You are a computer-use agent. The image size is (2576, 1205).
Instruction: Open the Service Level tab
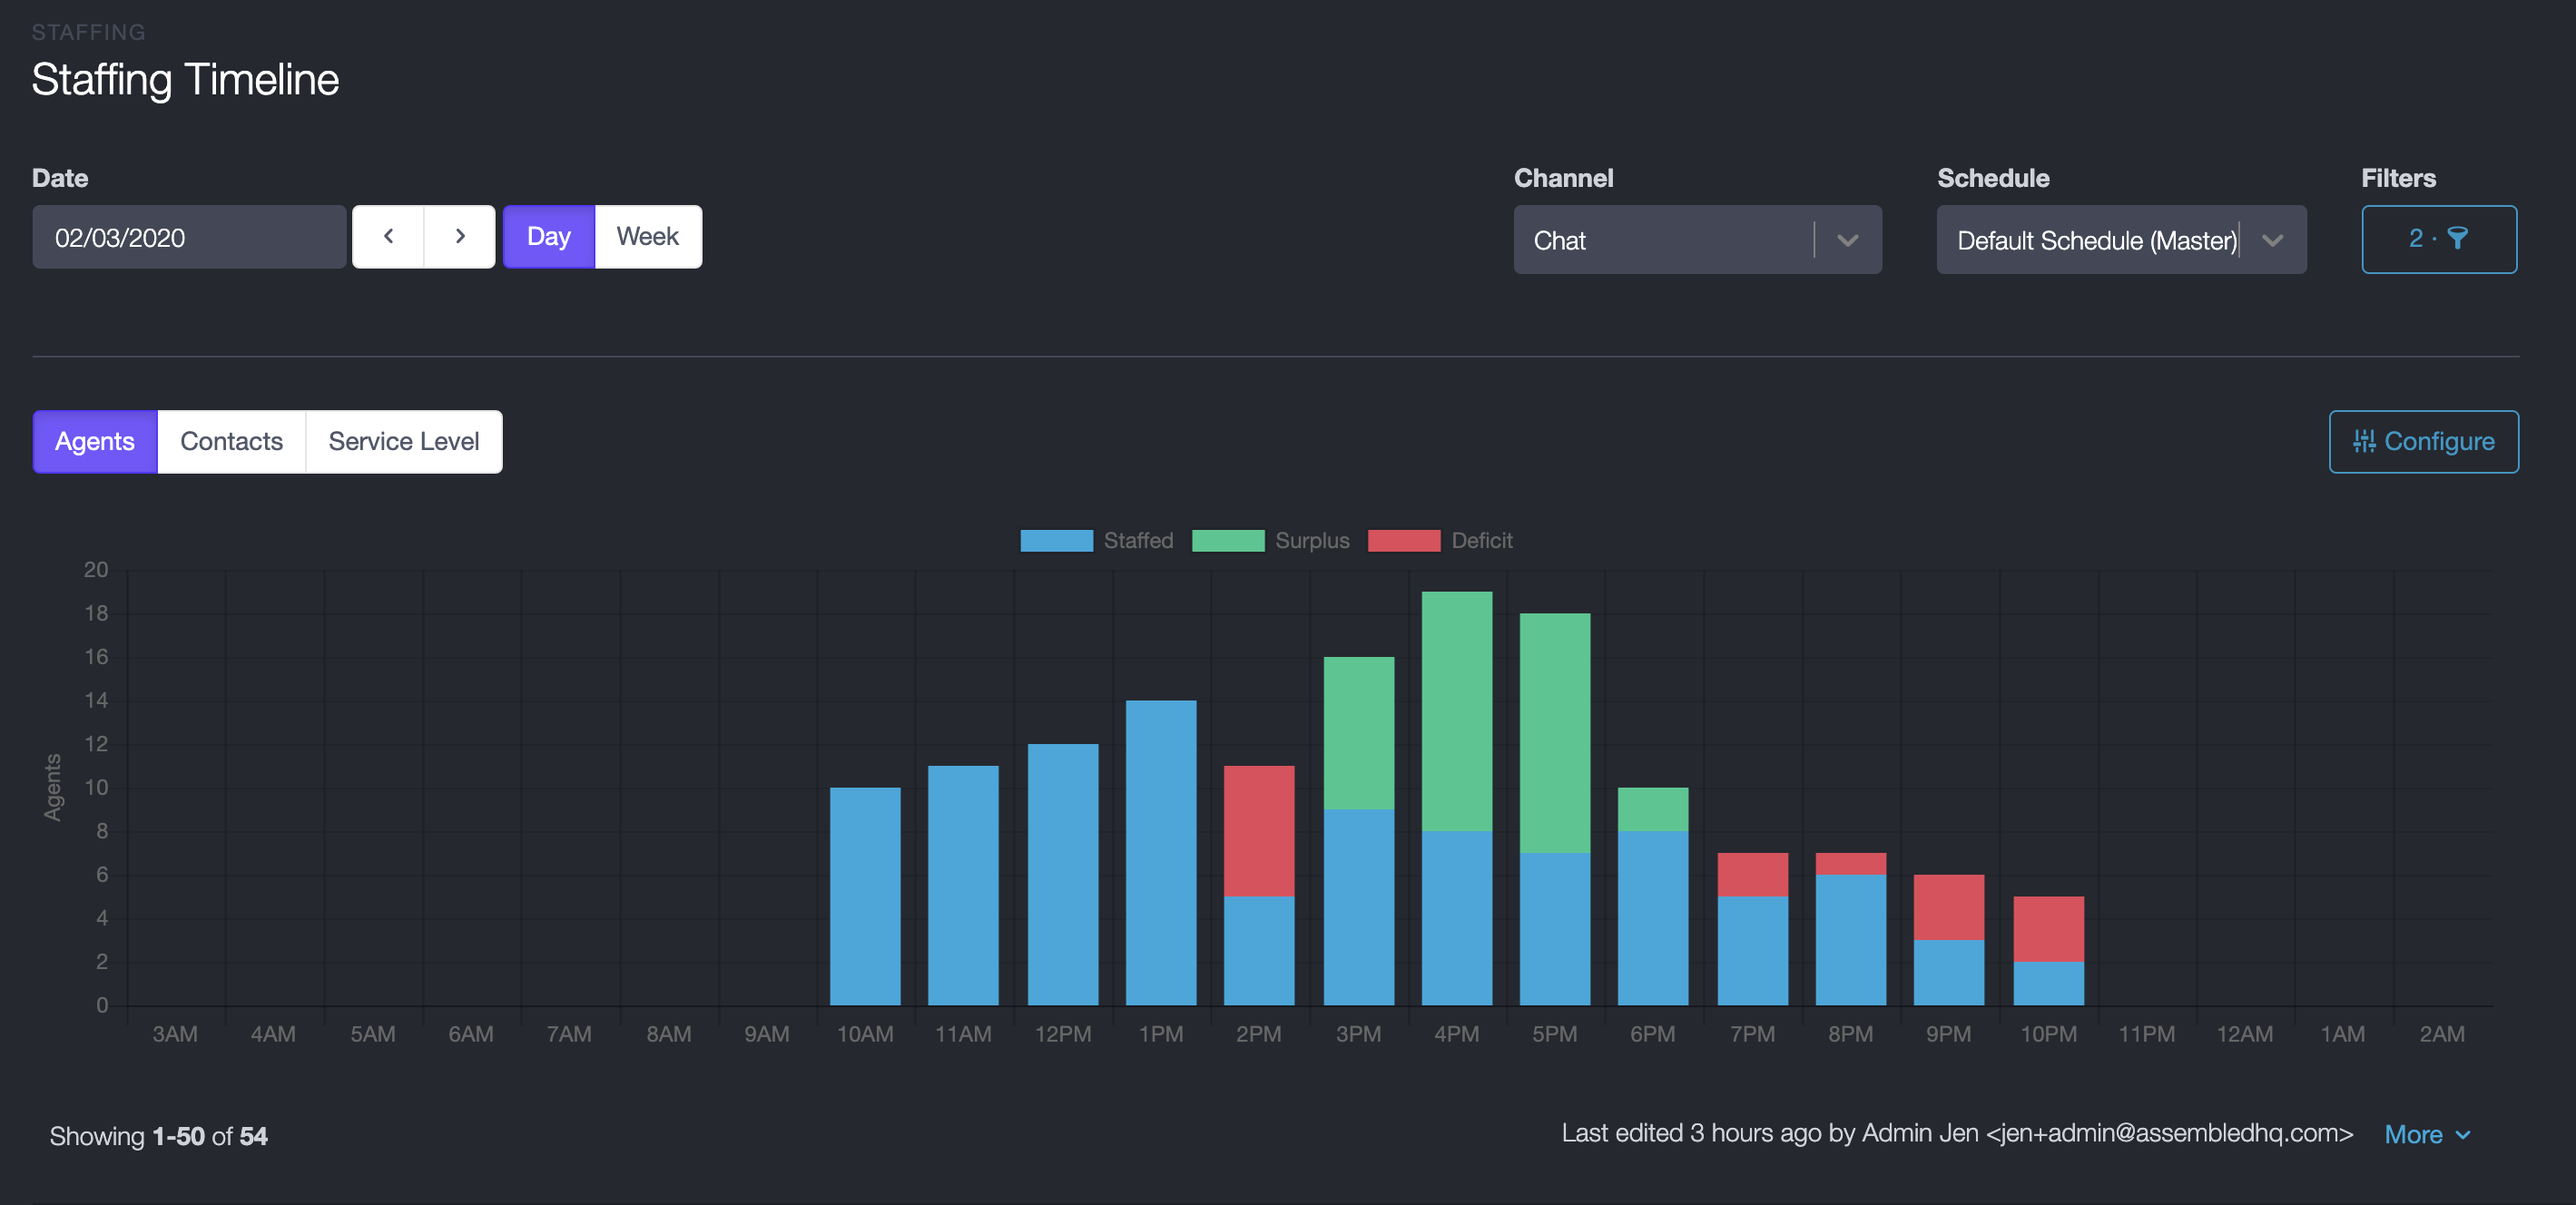click(403, 441)
